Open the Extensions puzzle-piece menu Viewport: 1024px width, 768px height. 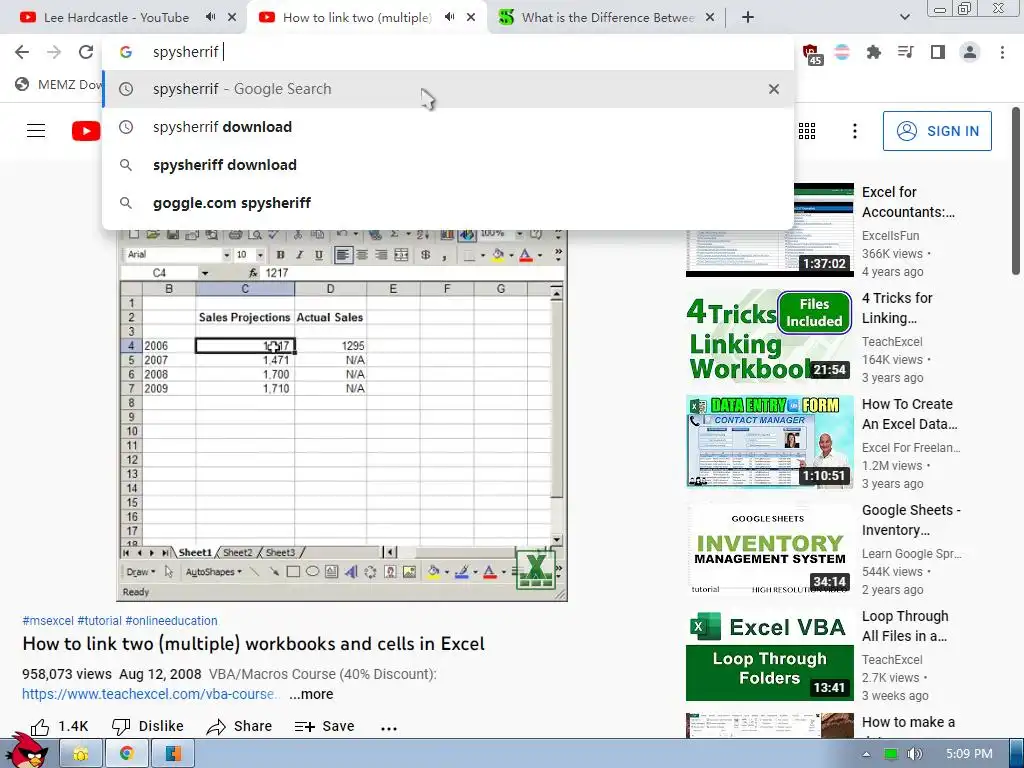[x=874, y=52]
